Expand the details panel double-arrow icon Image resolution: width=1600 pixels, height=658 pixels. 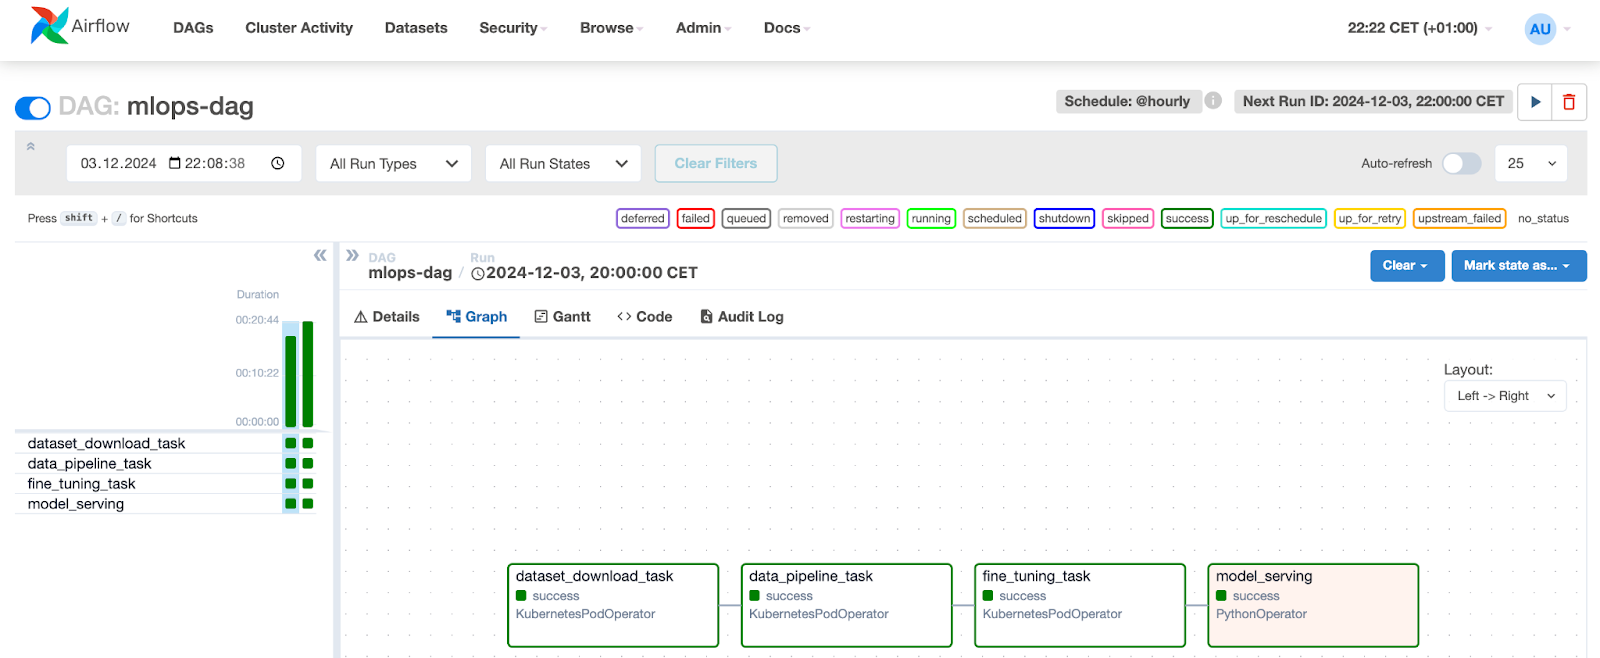coord(352,255)
